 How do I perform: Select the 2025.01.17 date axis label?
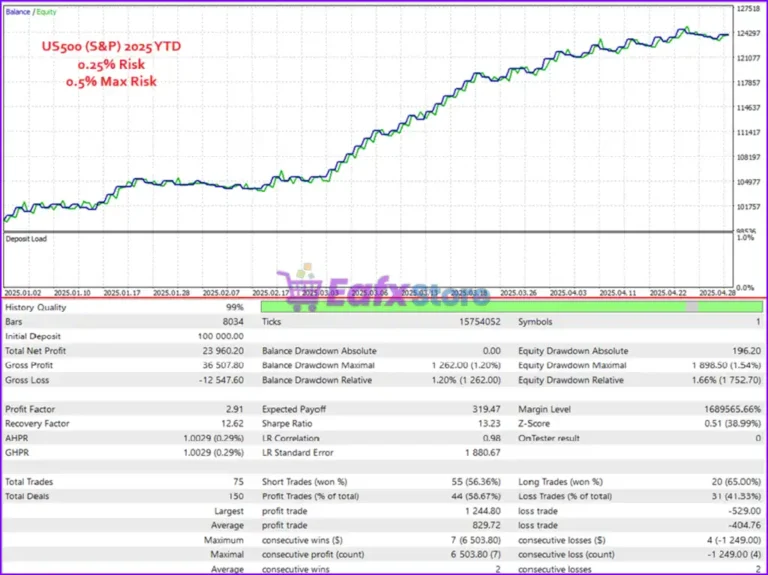coord(122,293)
